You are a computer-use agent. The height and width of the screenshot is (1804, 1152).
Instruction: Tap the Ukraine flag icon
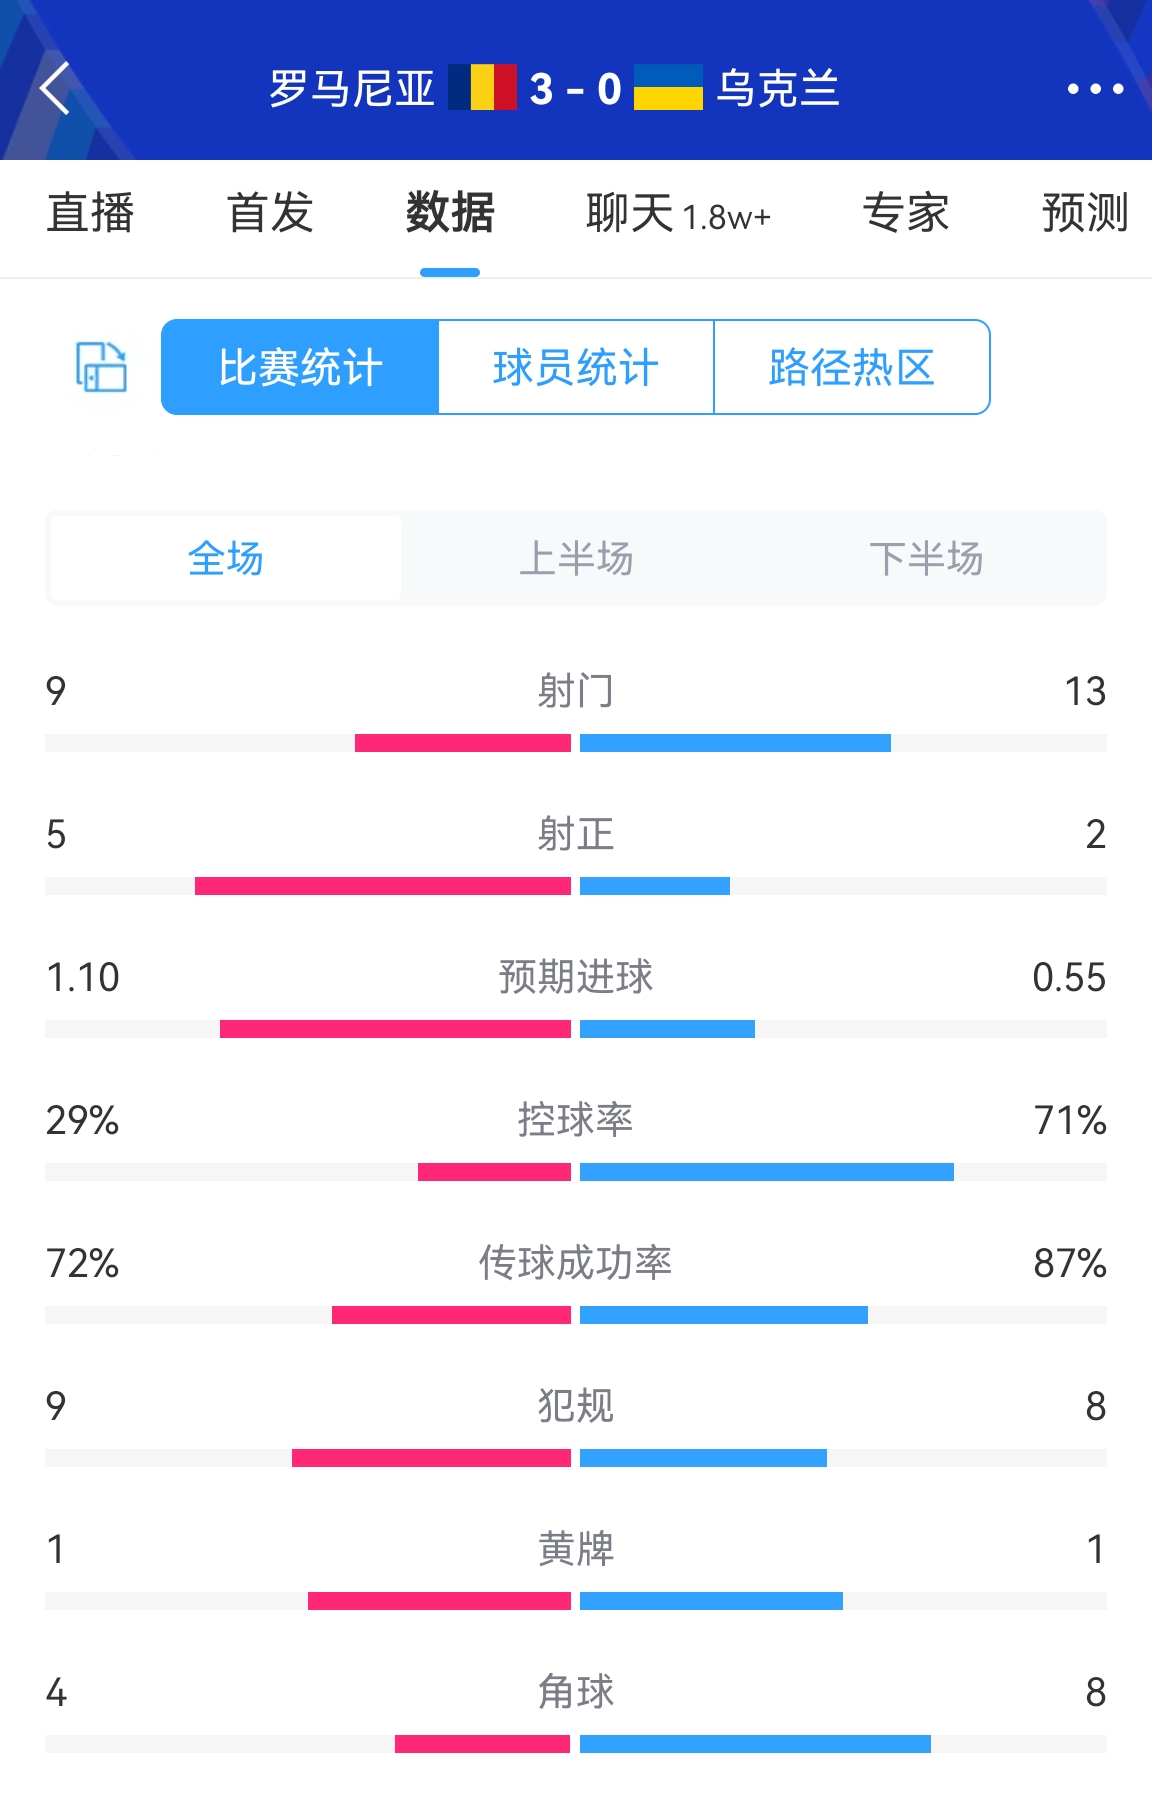668,88
